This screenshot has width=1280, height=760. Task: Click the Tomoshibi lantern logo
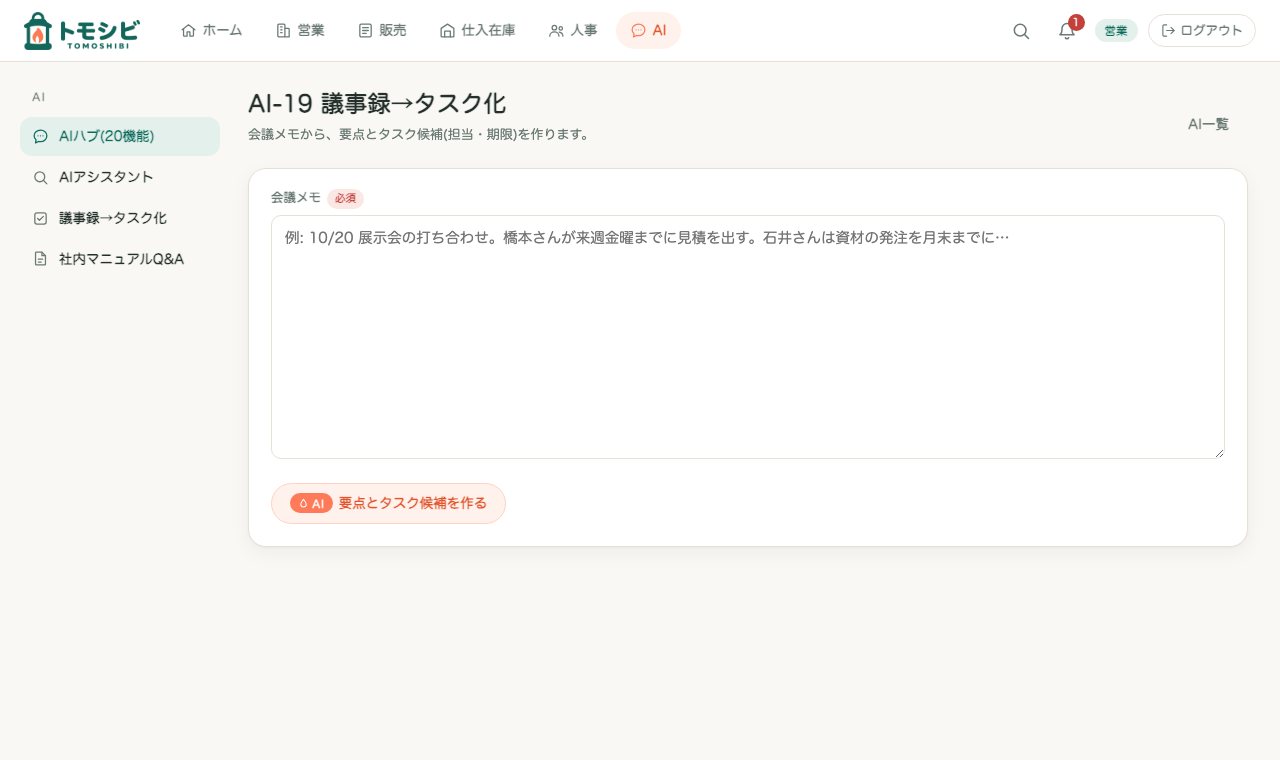click(81, 31)
